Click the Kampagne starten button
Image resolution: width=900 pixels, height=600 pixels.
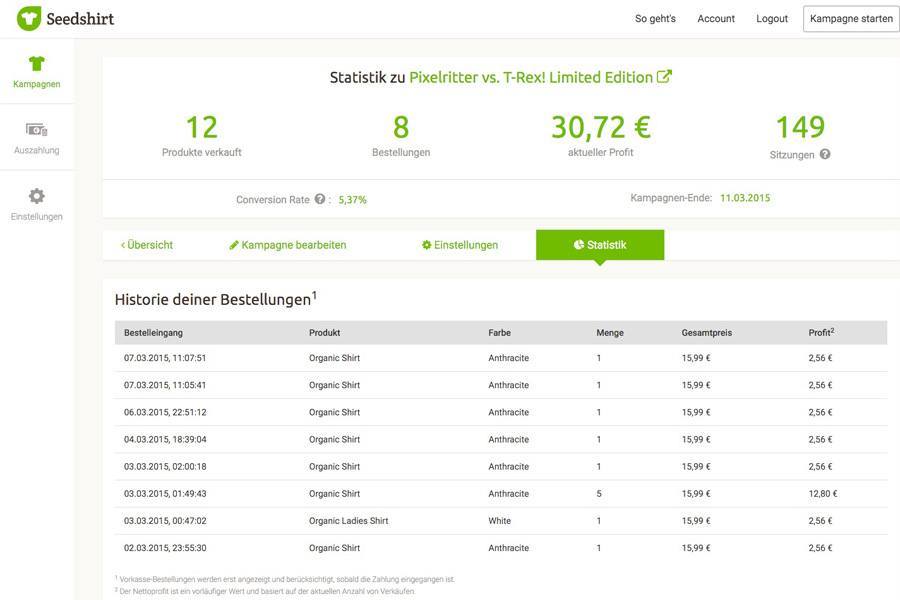point(851,18)
